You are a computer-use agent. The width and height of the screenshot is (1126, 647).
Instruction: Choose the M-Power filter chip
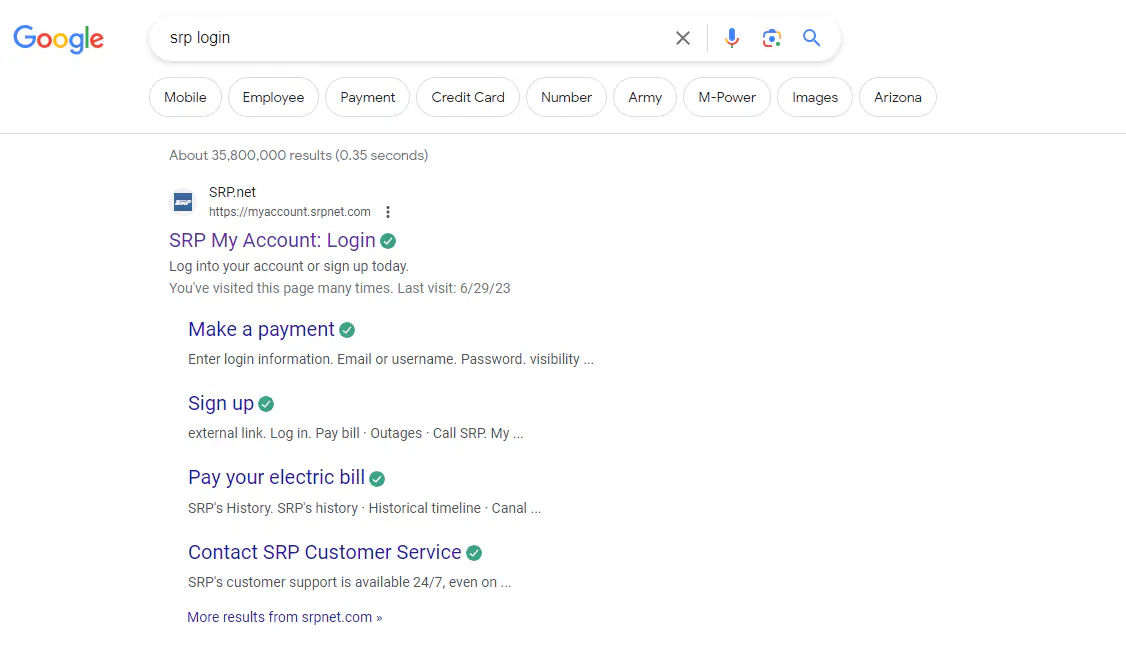tap(727, 97)
